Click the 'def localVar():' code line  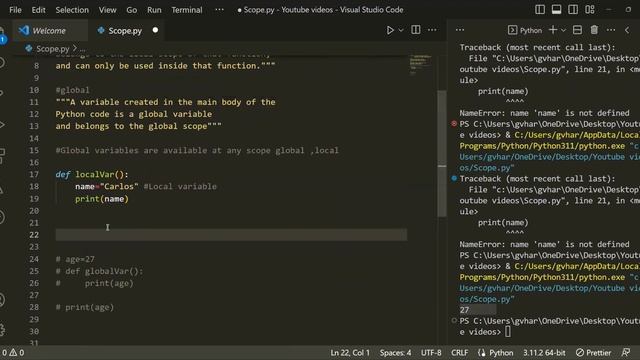(92, 175)
